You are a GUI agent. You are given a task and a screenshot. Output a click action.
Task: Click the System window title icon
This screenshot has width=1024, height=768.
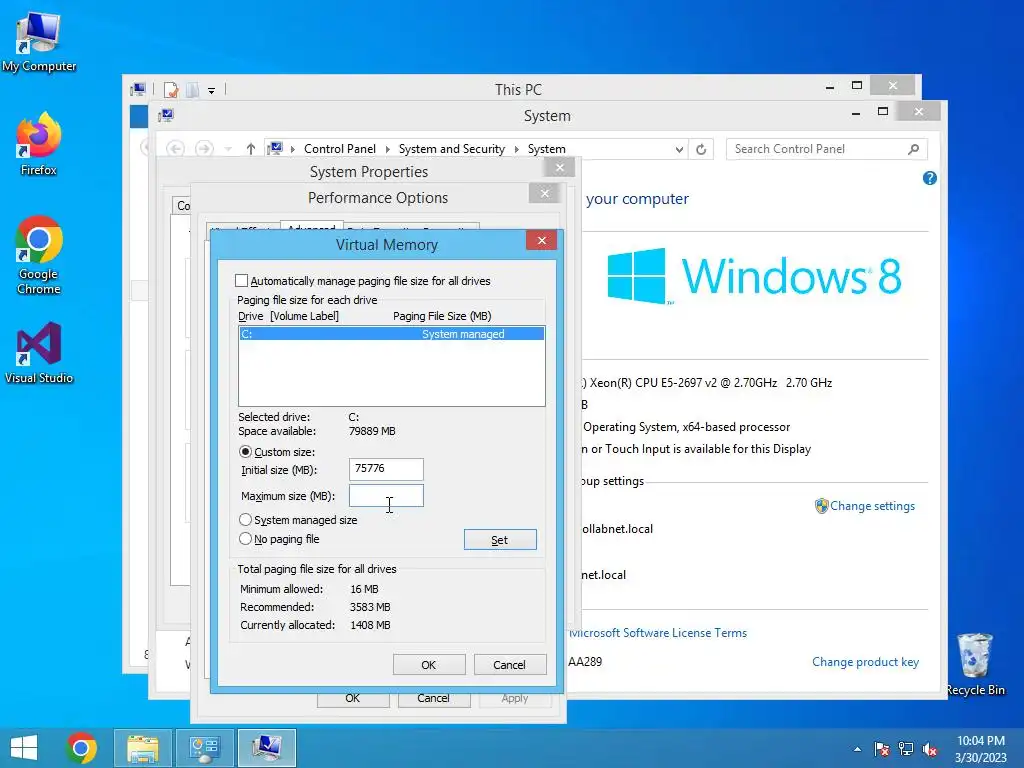pyautogui.click(x=167, y=116)
